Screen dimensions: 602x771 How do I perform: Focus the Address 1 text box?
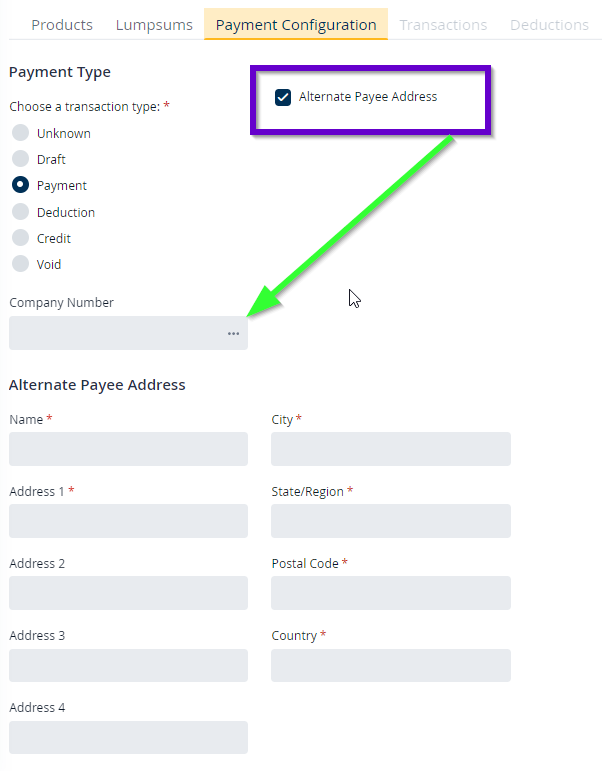pos(128,521)
